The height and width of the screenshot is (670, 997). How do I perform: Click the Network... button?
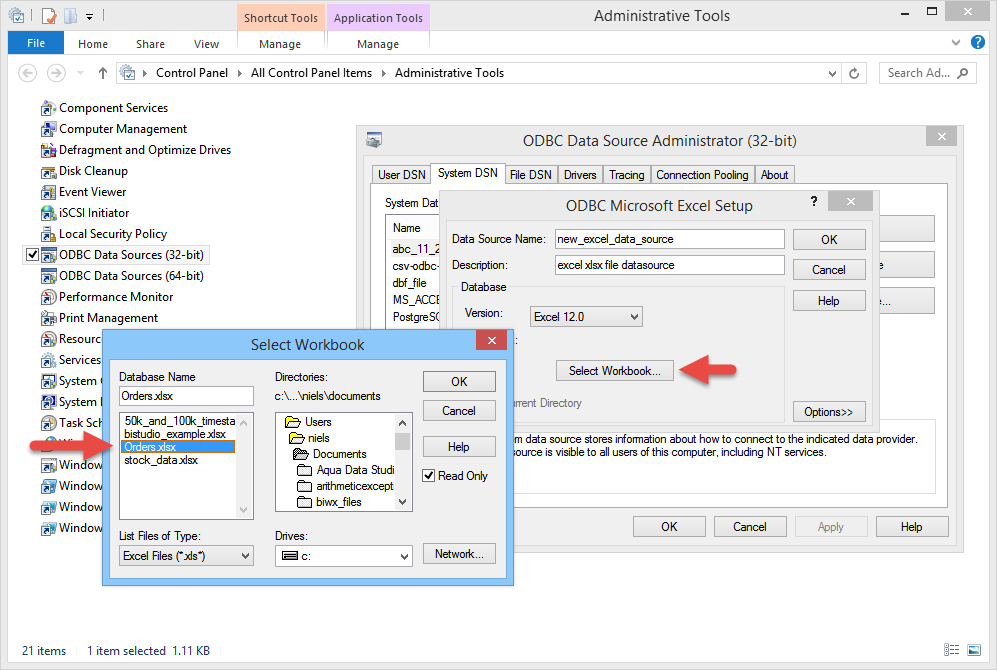[x=459, y=554]
